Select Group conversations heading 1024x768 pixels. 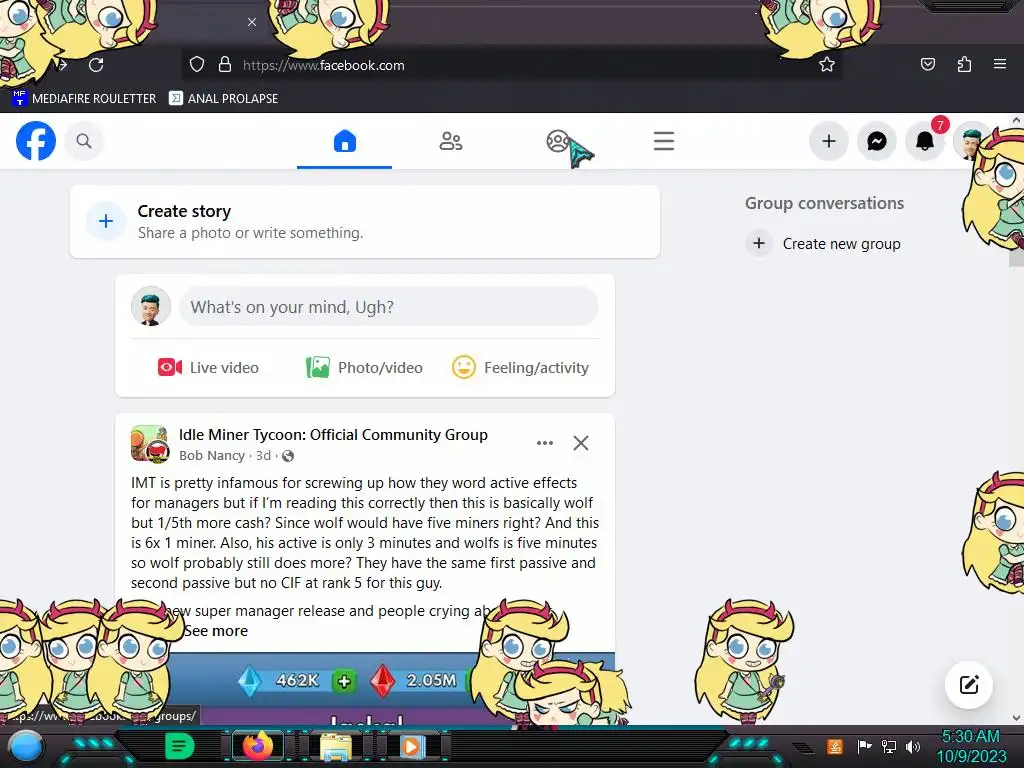[824, 203]
